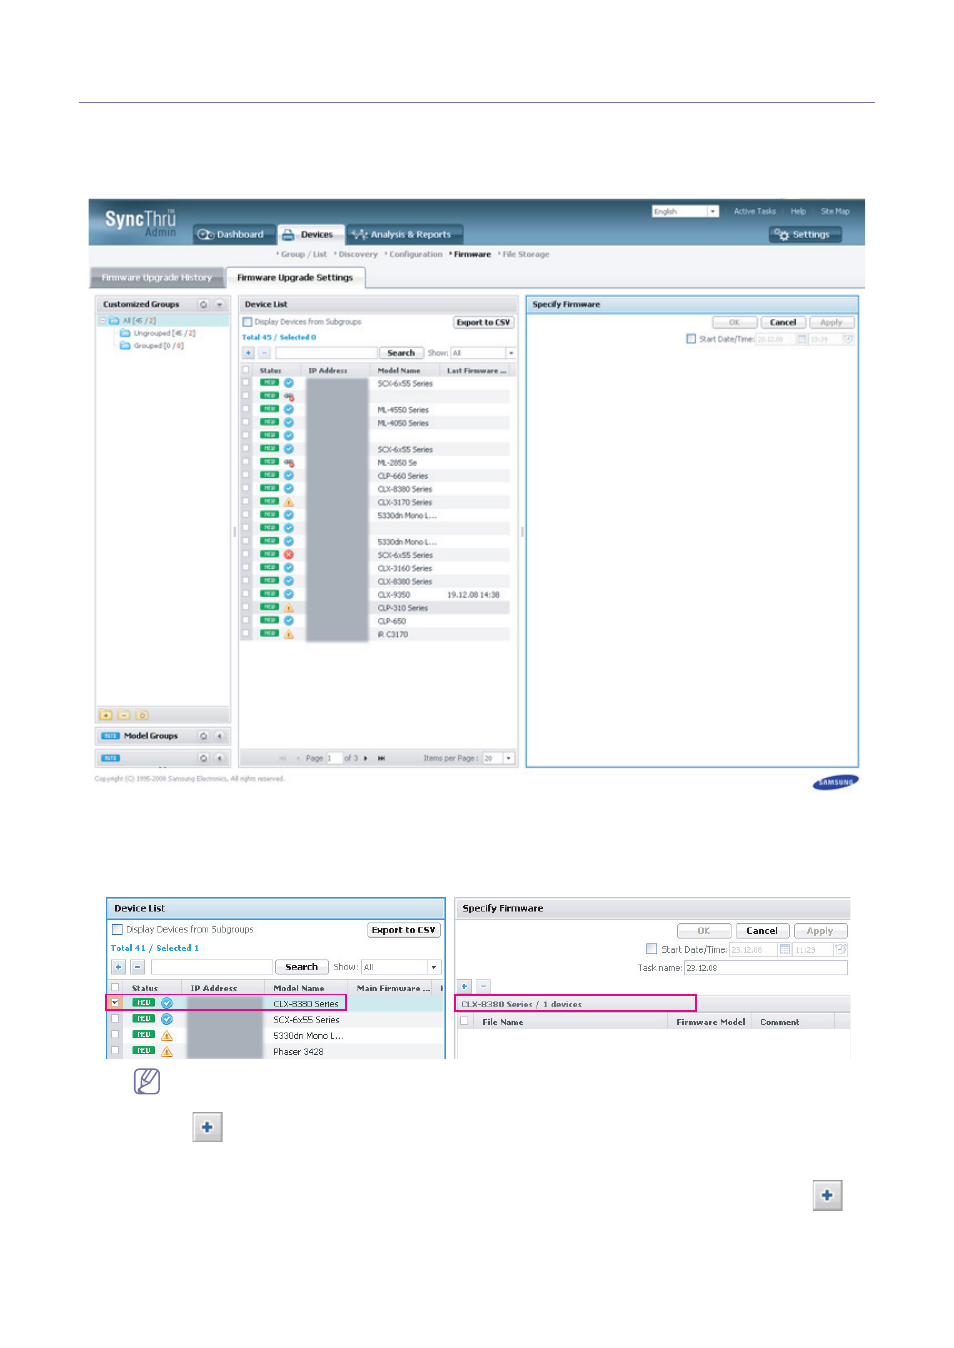The image size is (954, 1348).
Task: Tick the iR C3170 row checkbox
Action: pos(246,633)
